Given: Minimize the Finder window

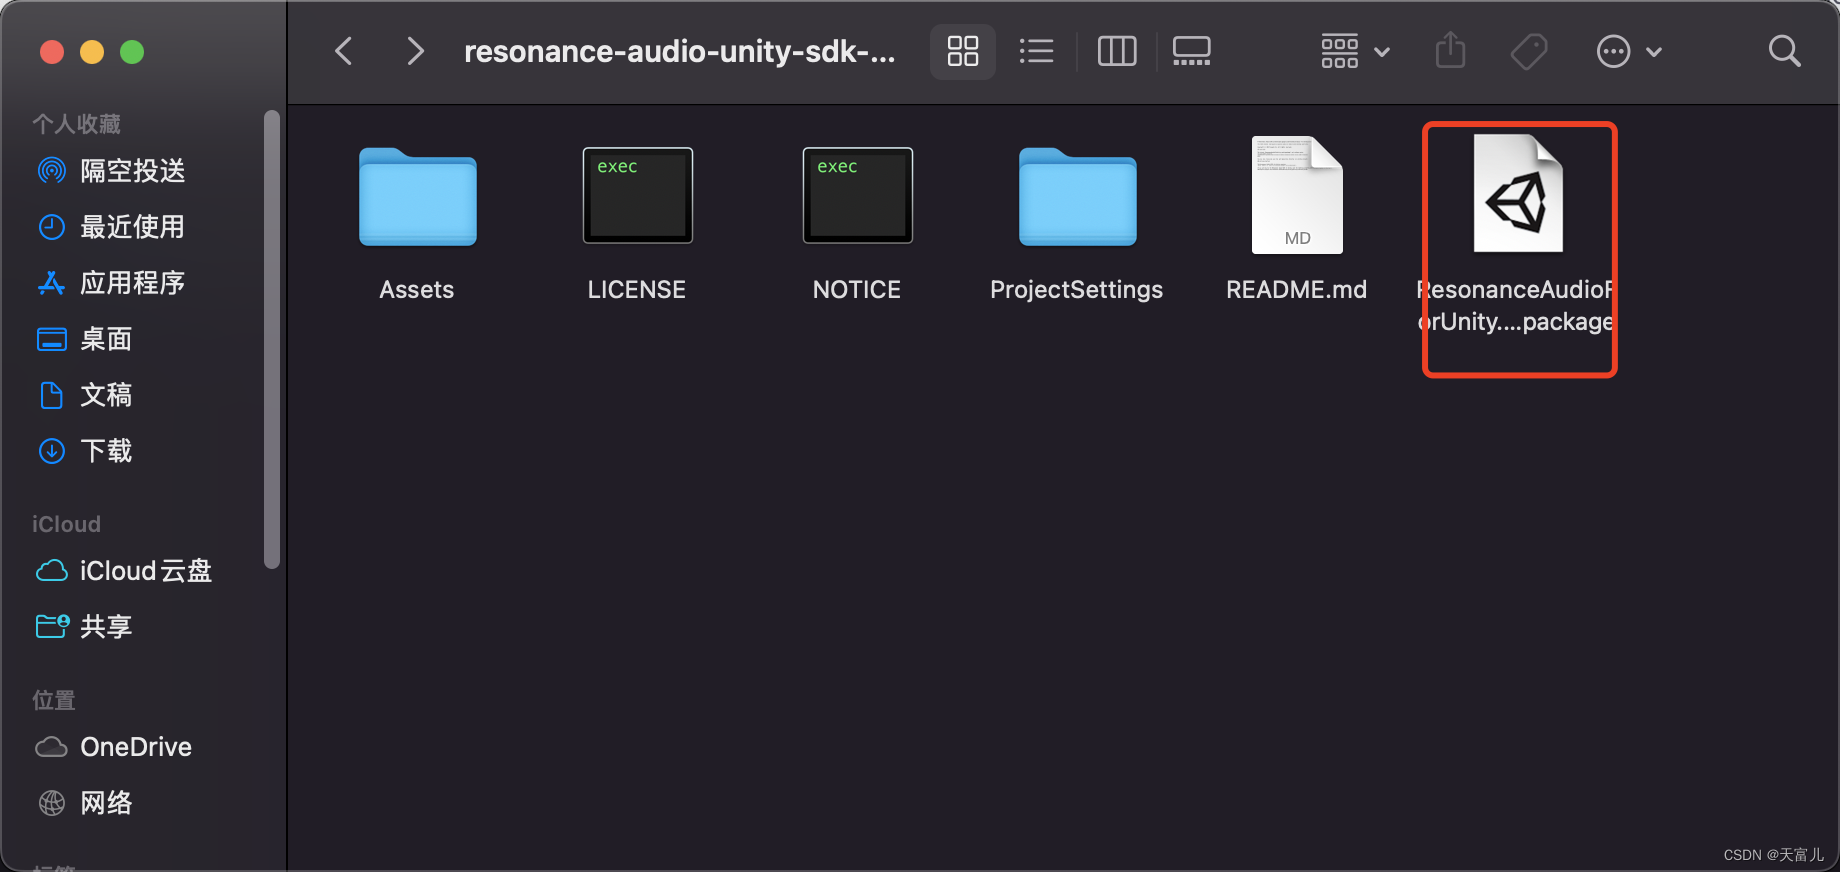Looking at the screenshot, I should tap(92, 52).
